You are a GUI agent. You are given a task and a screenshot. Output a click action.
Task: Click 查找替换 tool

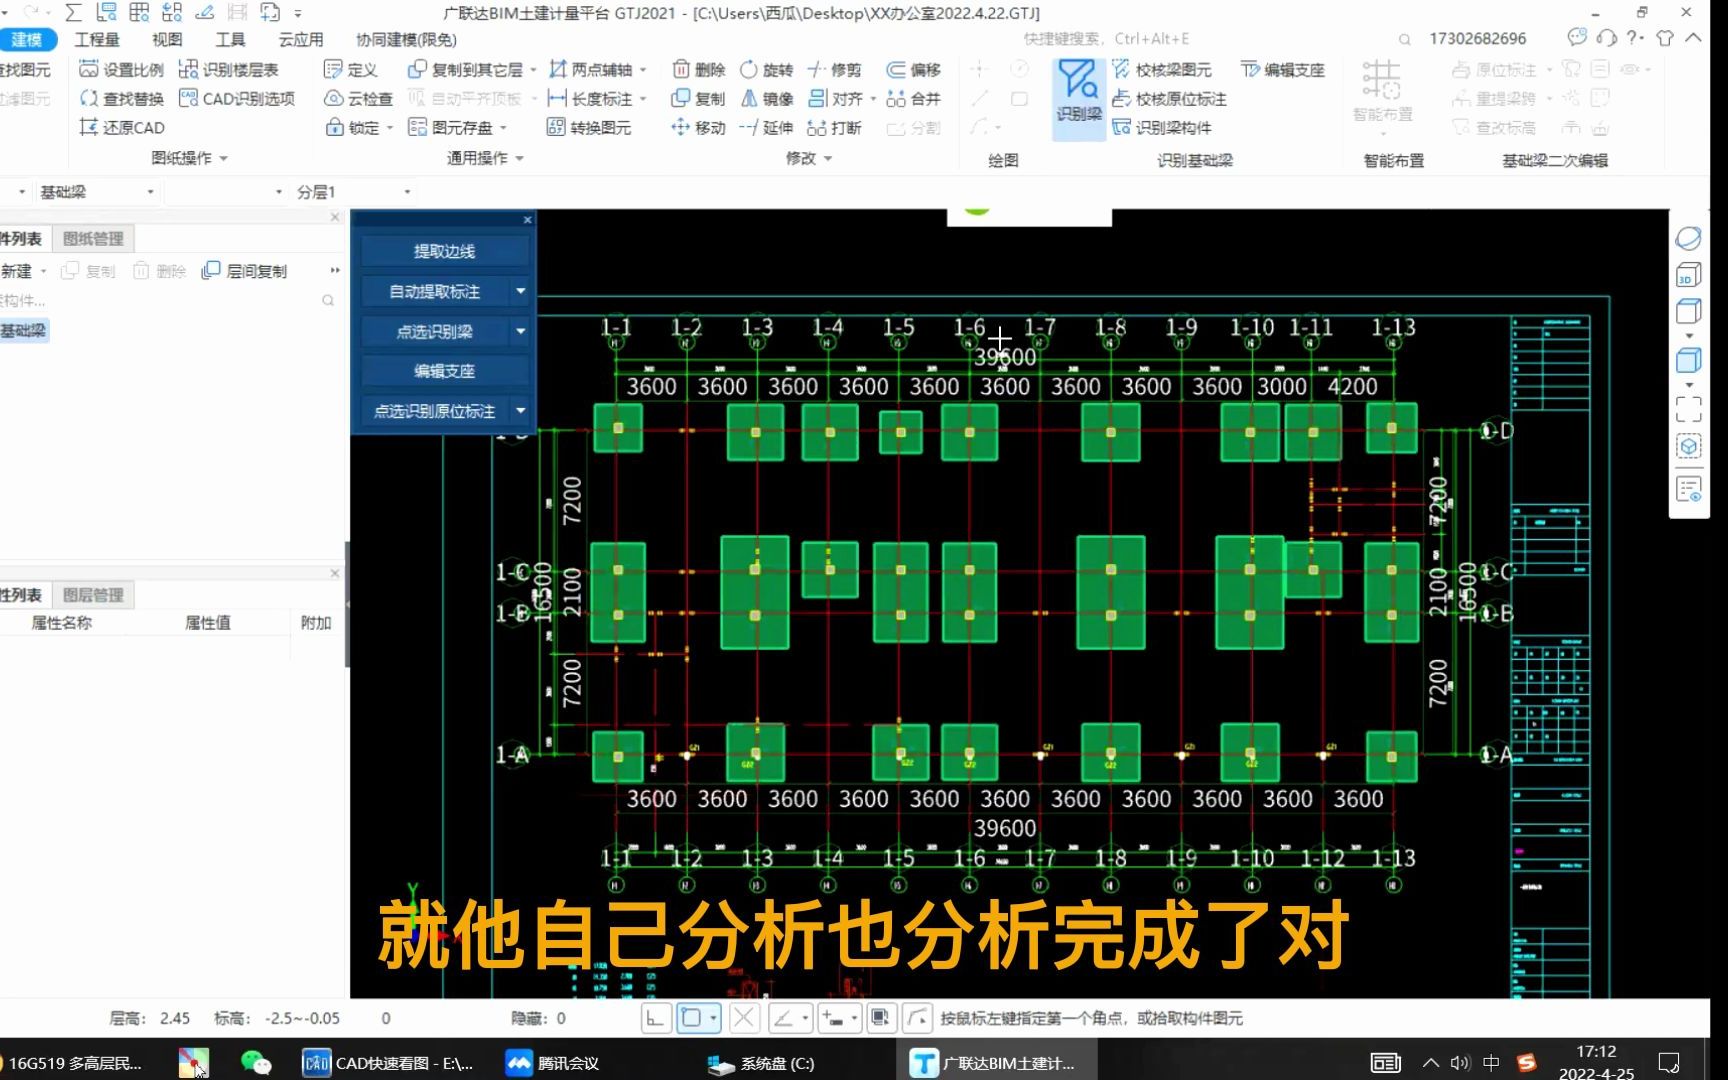pyautogui.click(x=121, y=98)
